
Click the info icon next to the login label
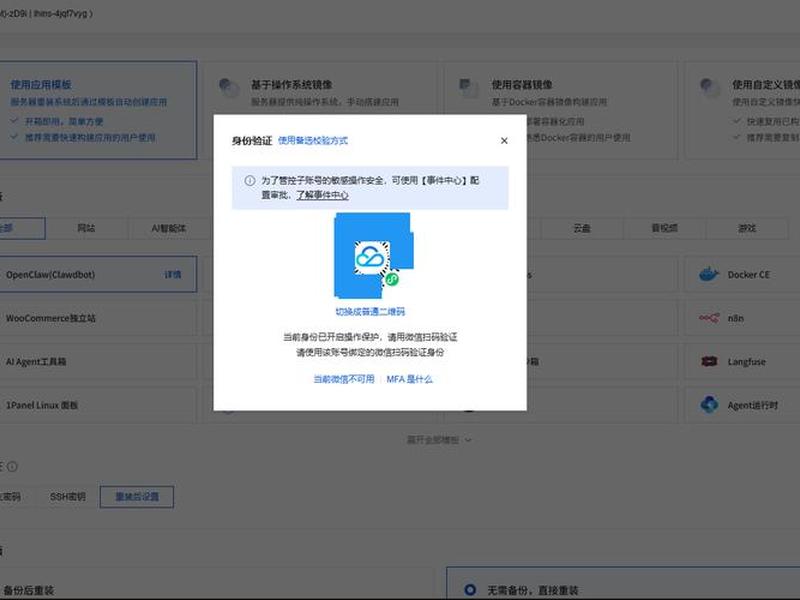click(12, 466)
